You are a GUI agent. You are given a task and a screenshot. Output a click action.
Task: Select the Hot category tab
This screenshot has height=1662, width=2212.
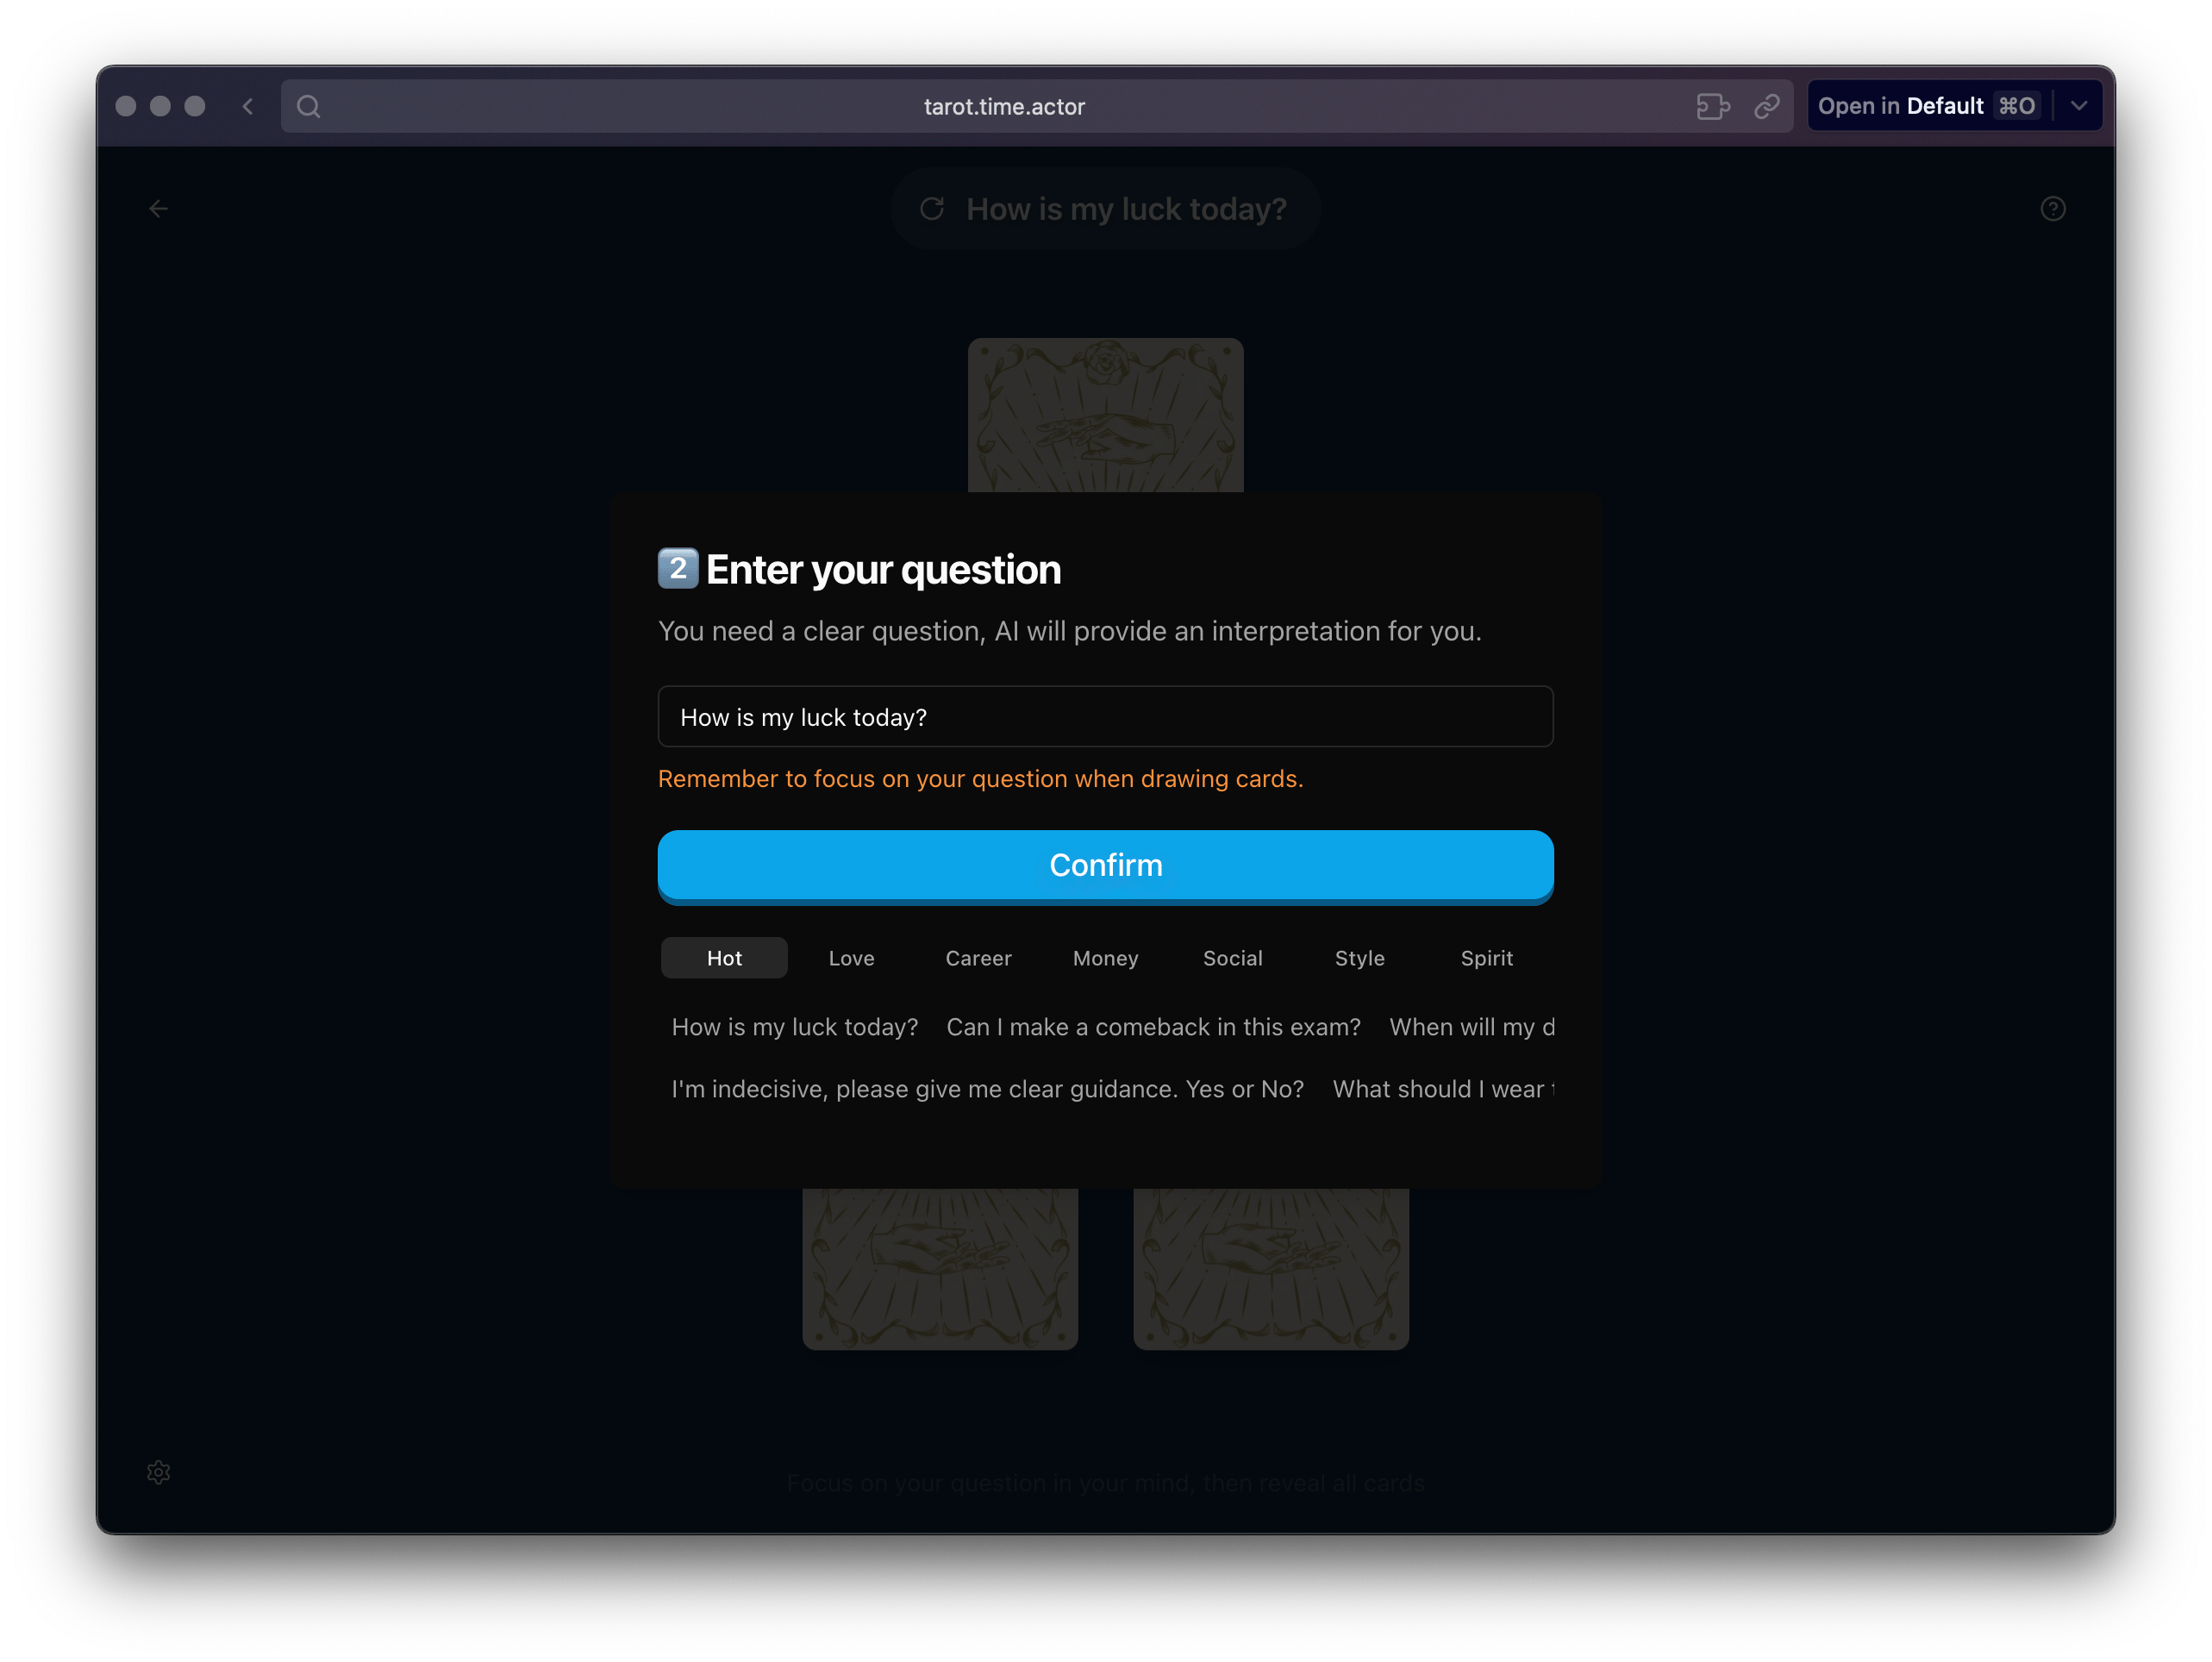[724, 958]
